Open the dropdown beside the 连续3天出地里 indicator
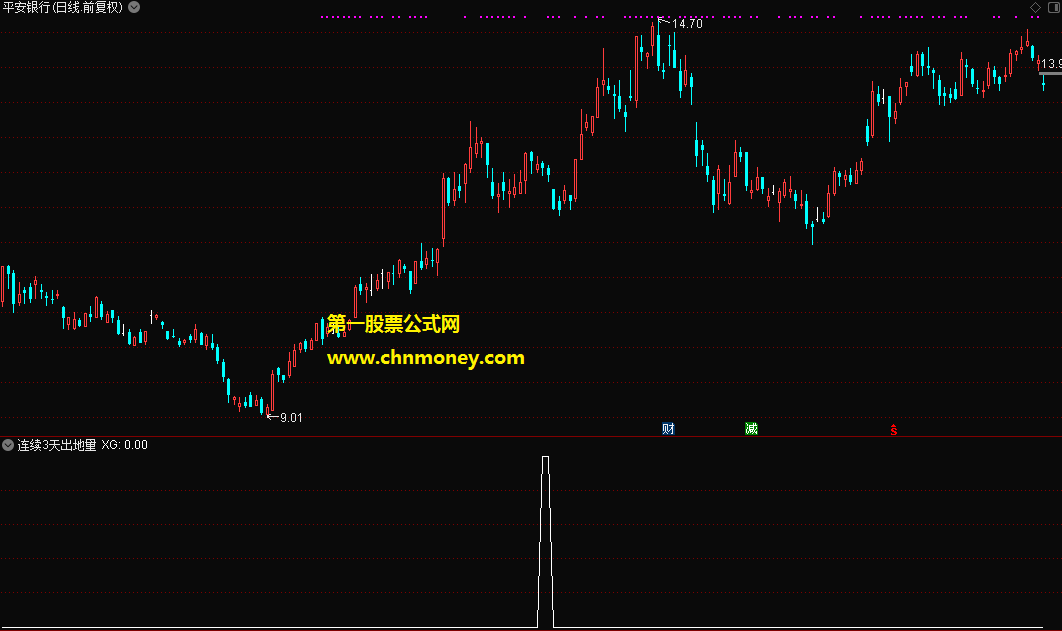 click(8, 445)
